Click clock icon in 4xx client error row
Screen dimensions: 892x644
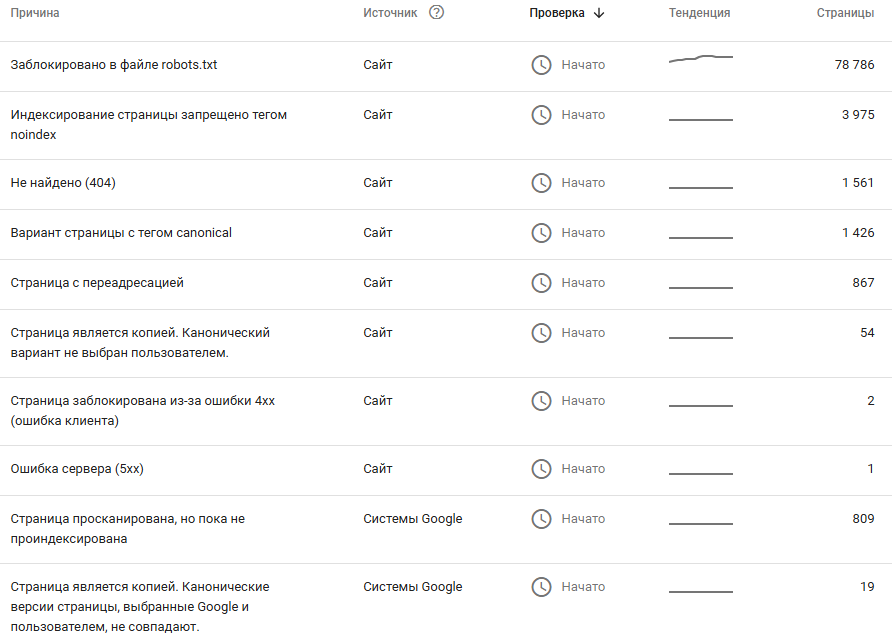[x=541, y=401]
